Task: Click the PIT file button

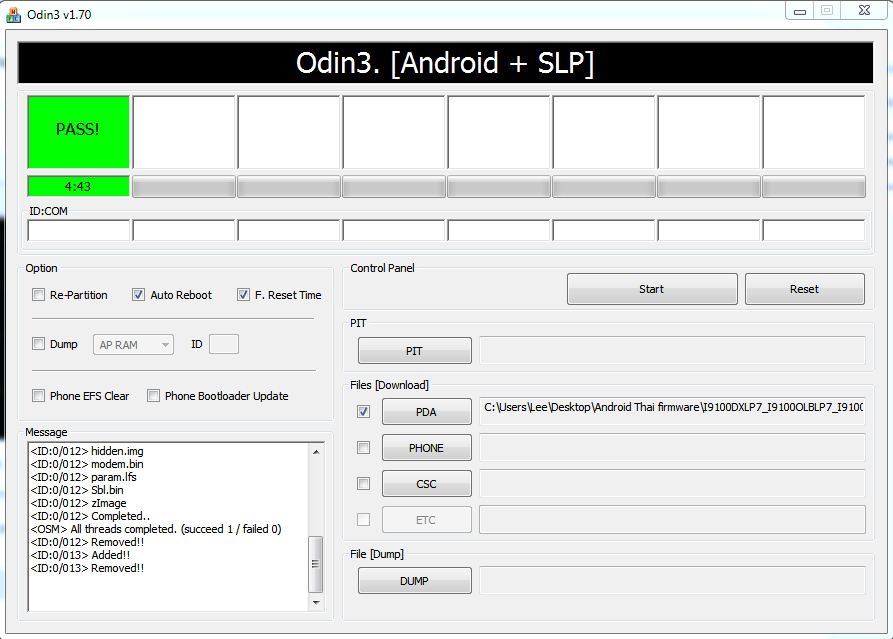Action: click(x=414, y=351)
